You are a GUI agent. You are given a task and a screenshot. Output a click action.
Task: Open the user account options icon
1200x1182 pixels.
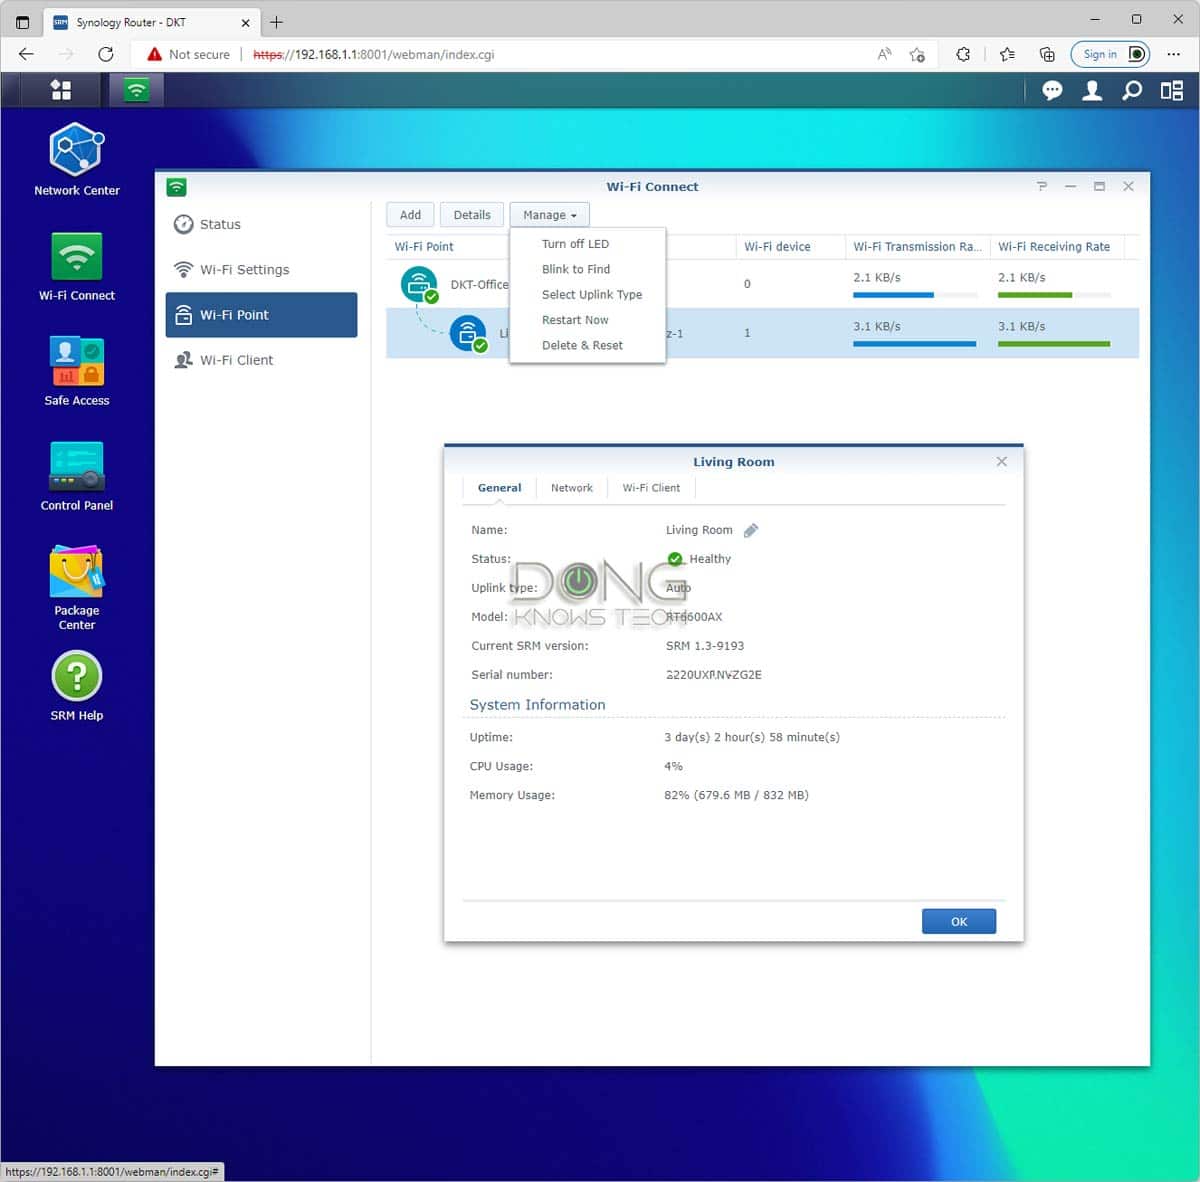pyautogui.click(x=1092, y=91)
